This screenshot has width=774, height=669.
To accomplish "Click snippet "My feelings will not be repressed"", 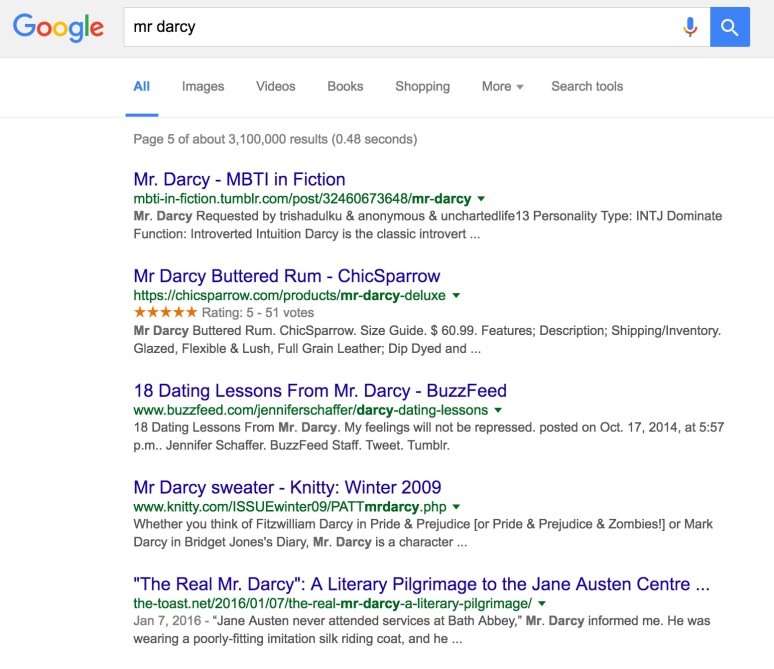I will [x=428, y=436].
